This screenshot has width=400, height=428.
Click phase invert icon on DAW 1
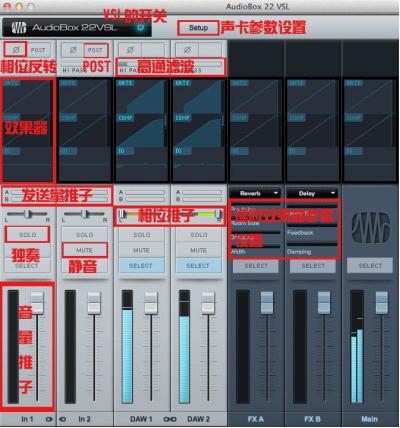point(130,50)
